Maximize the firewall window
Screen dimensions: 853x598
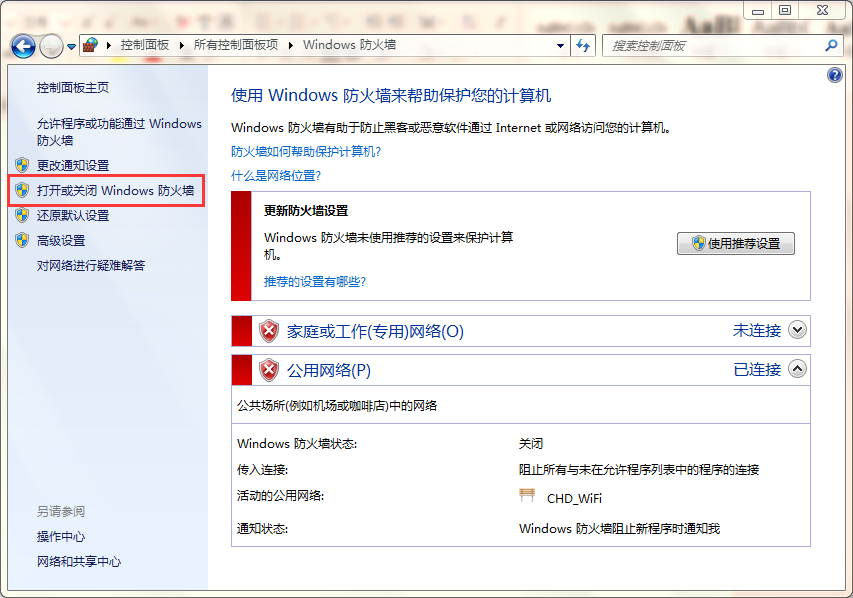point(785,10)
